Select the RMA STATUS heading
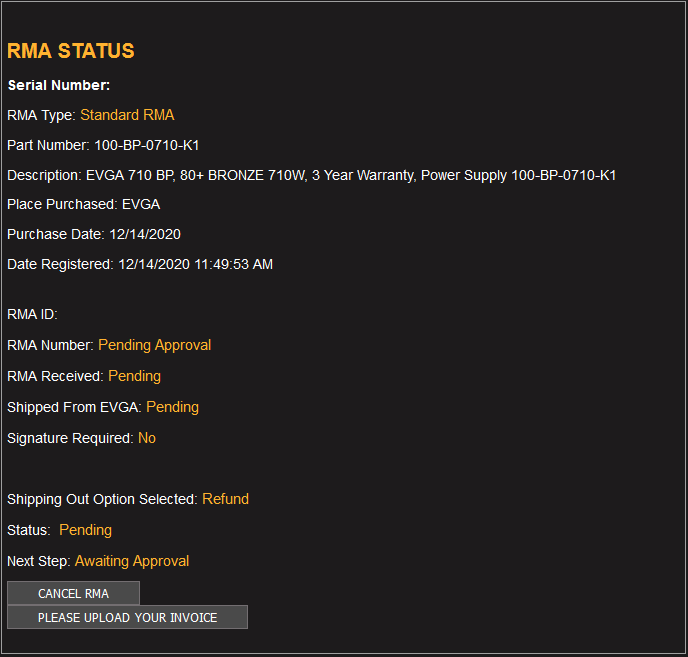The width and height of the screenshot is (688, 657). coord(71,51)
